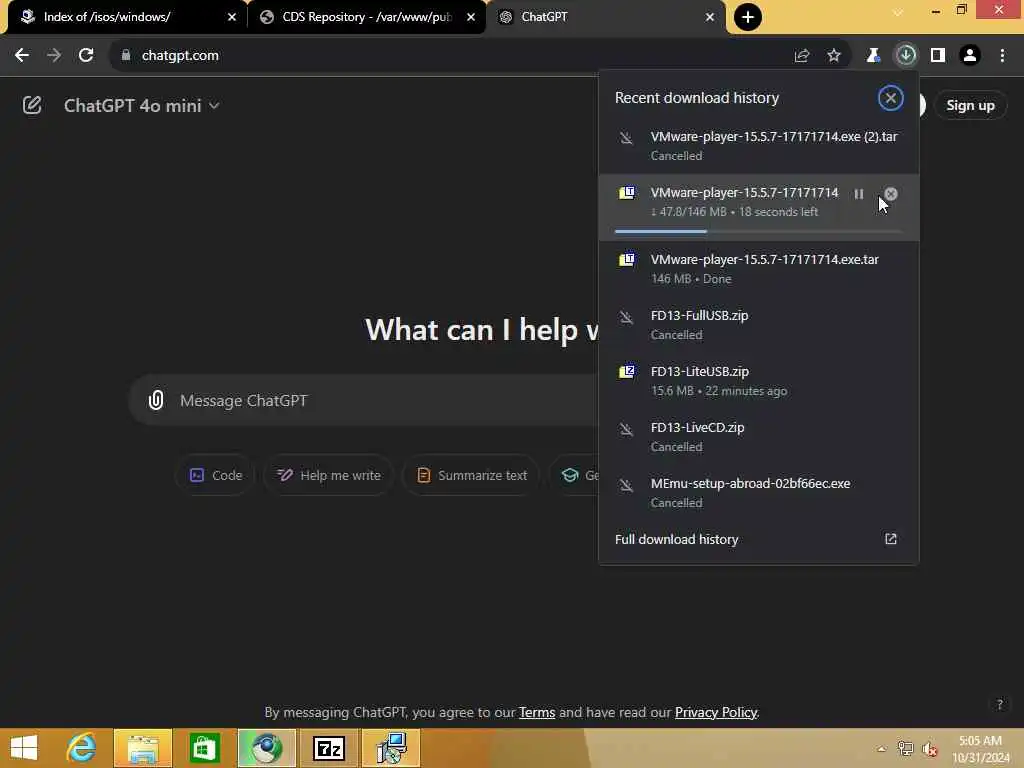
Task: Open File Explorer from the taskbar
Action: pyautogui.click(x=143, y=748)
